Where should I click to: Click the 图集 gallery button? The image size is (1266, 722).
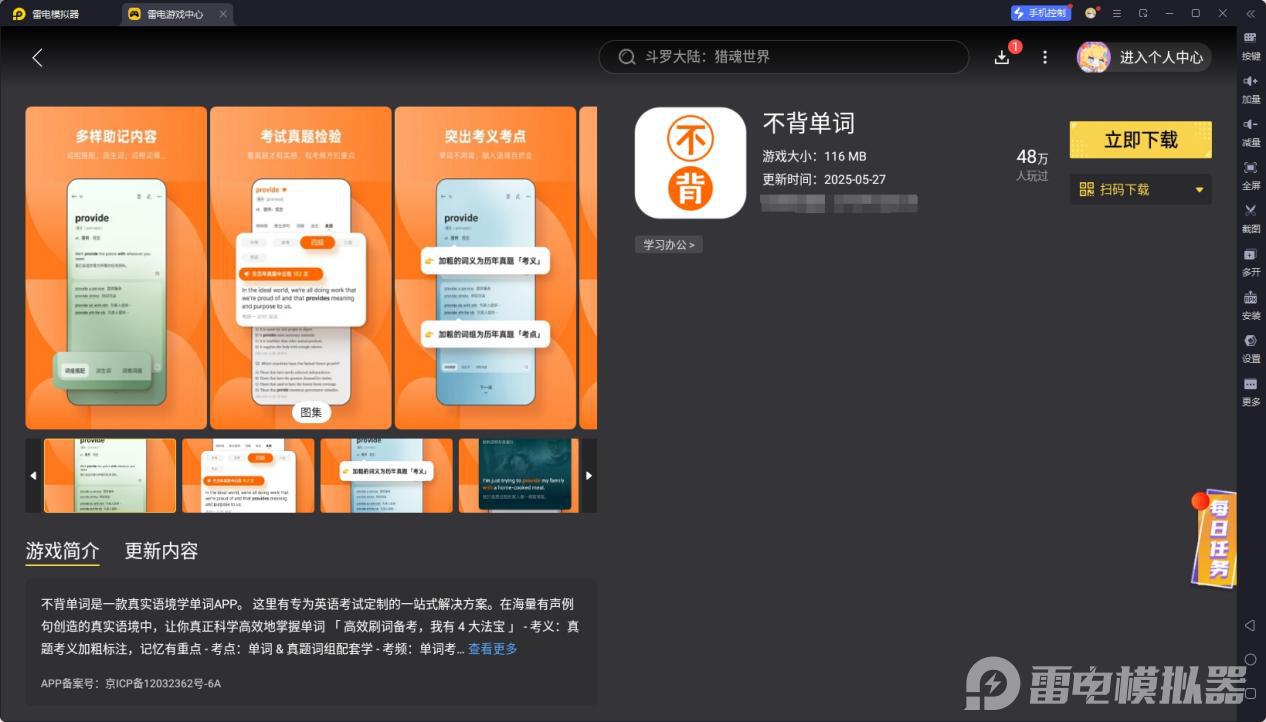311,412
